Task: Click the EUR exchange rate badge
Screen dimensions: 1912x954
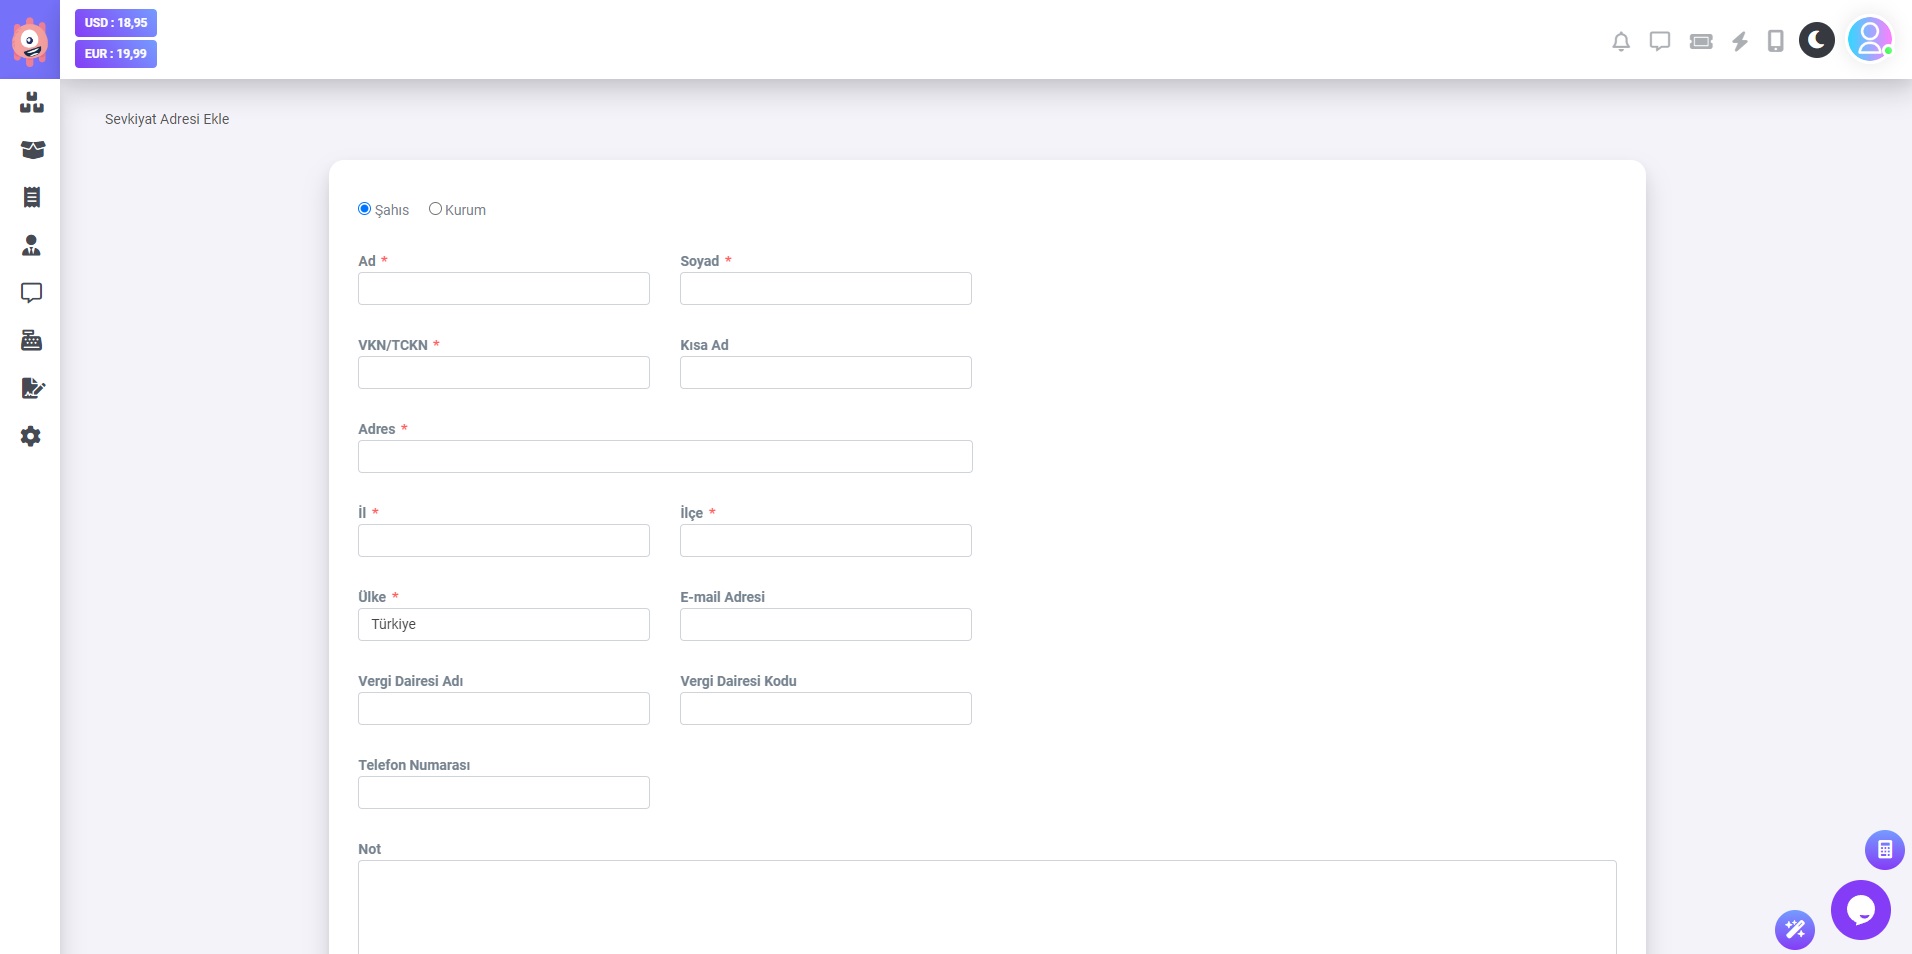Action: (116, 54)
